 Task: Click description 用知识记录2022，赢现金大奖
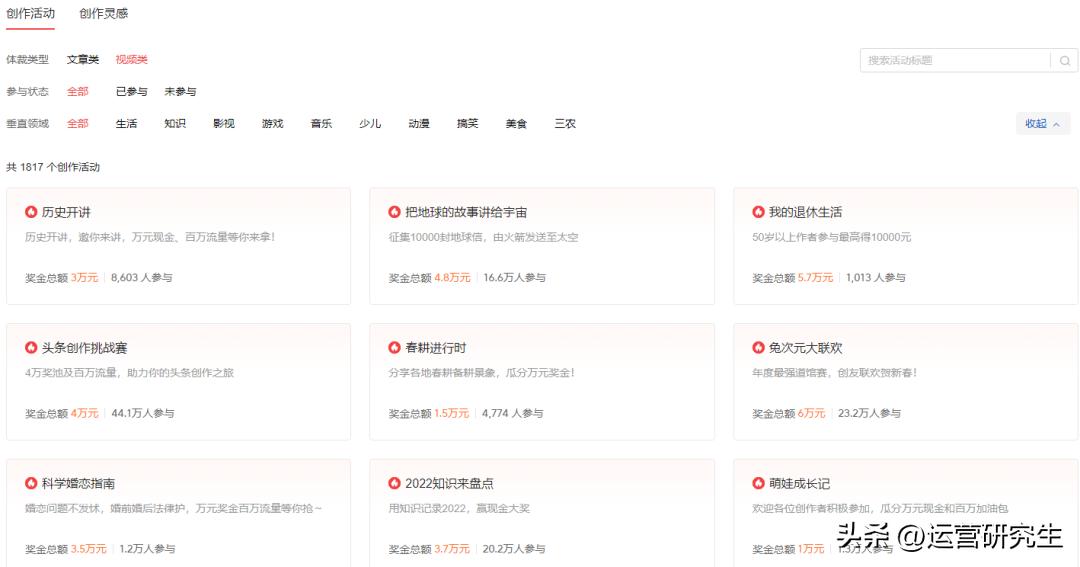pyautogui.click(x=459, y=508)
